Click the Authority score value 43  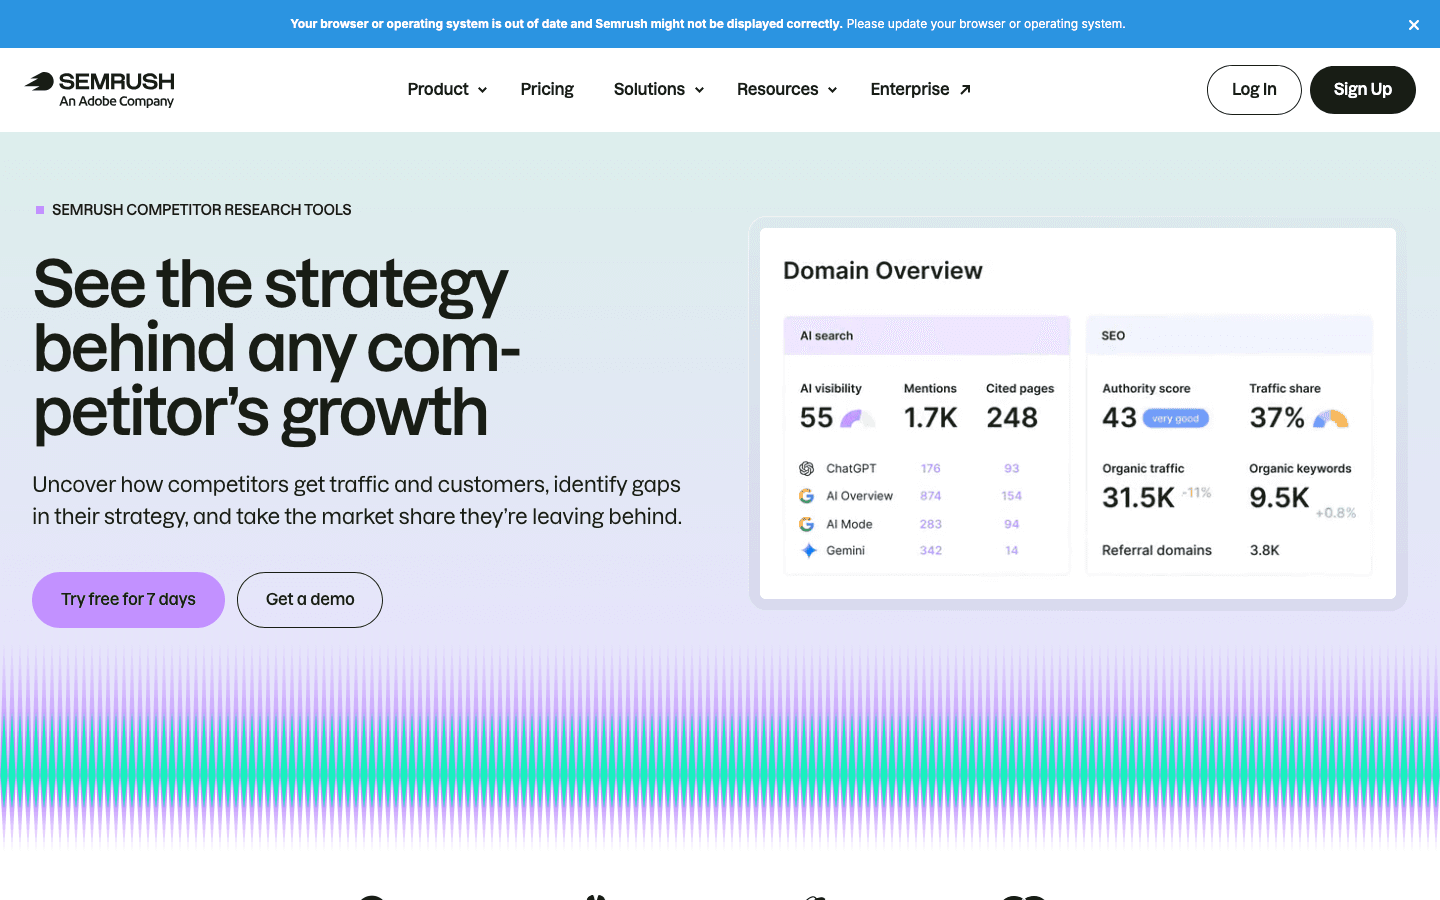1119,418
